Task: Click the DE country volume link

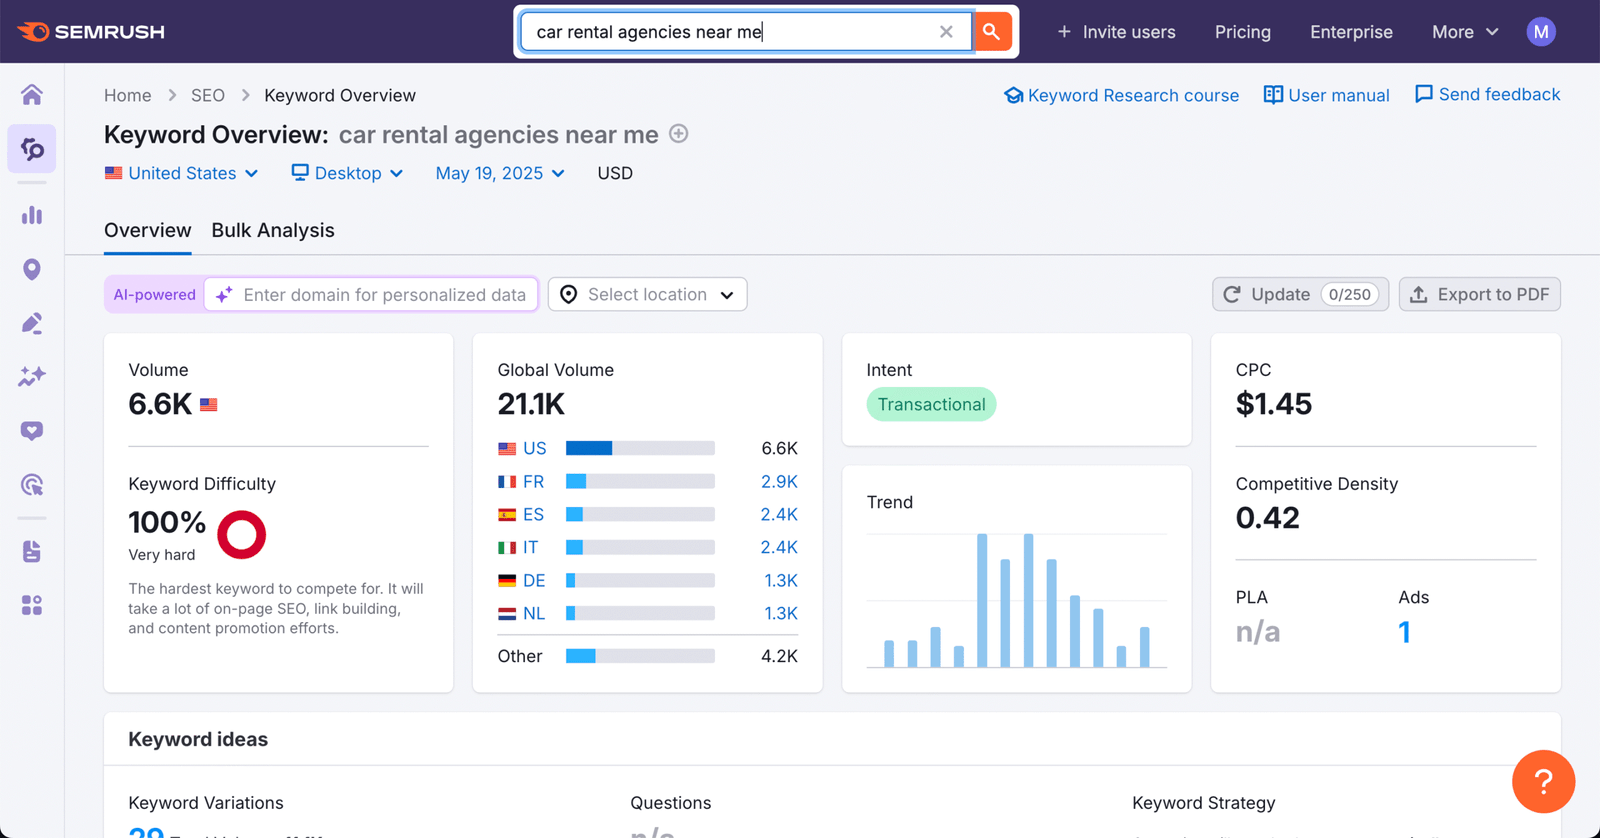Action: pos(534,580)
